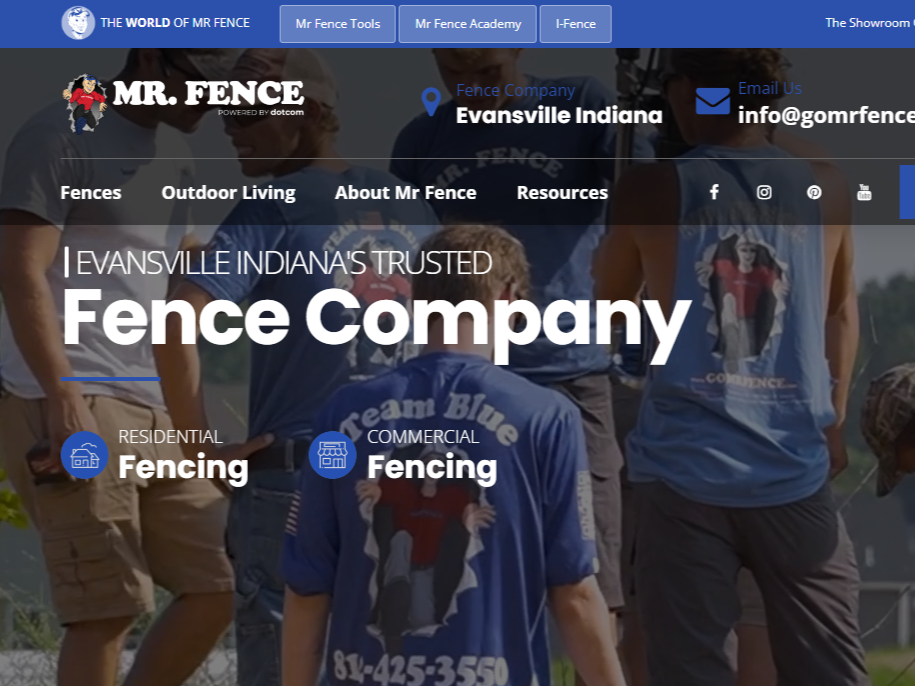This screenshot has width=915, height=686.
Task: Open the Resources menu
Action: click(x=562, y=192)
